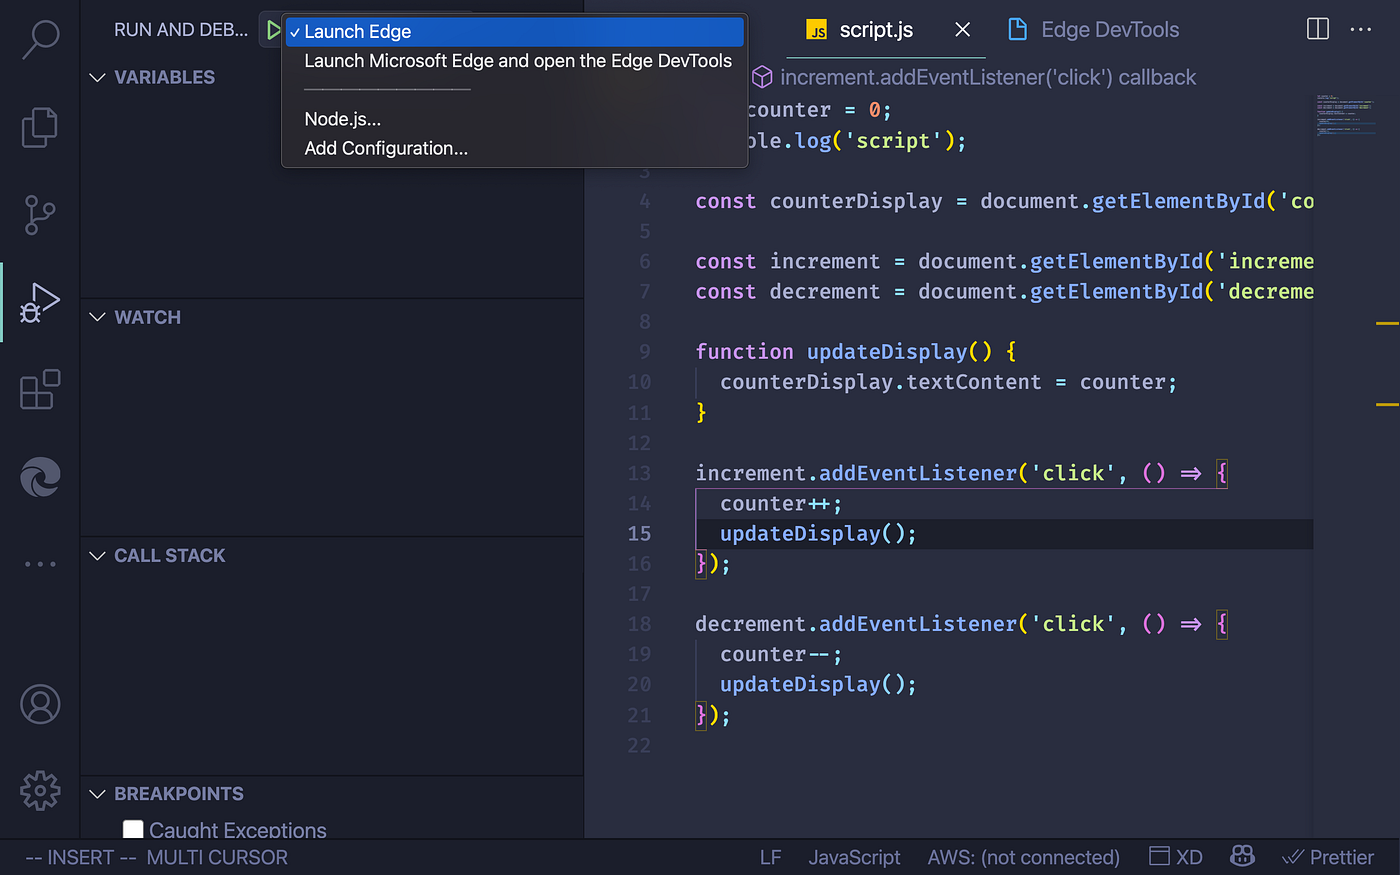Open the Manage settings gear
The image size is (1400, 875).
coord(40,790)
